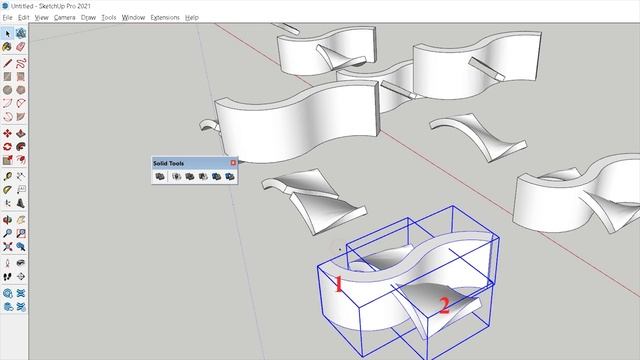Open the Window menu
The height and width of the screenshot is (360, 640).
pos(133,18)
